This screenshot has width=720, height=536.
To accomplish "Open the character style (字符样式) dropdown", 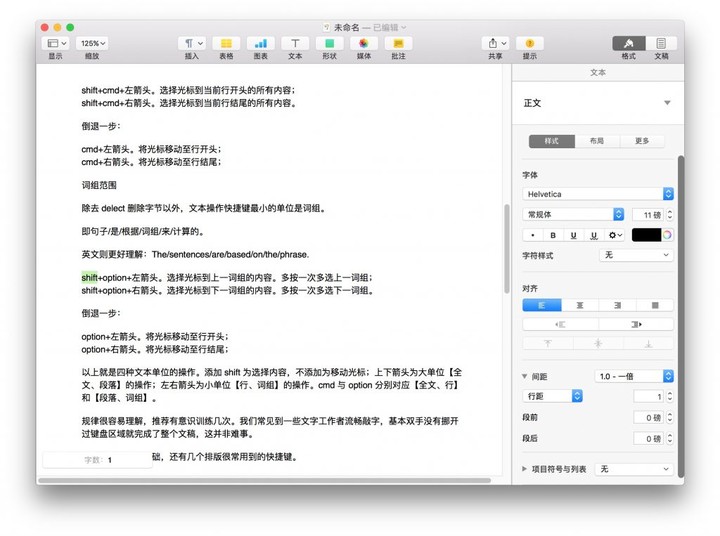I will 636,255.
